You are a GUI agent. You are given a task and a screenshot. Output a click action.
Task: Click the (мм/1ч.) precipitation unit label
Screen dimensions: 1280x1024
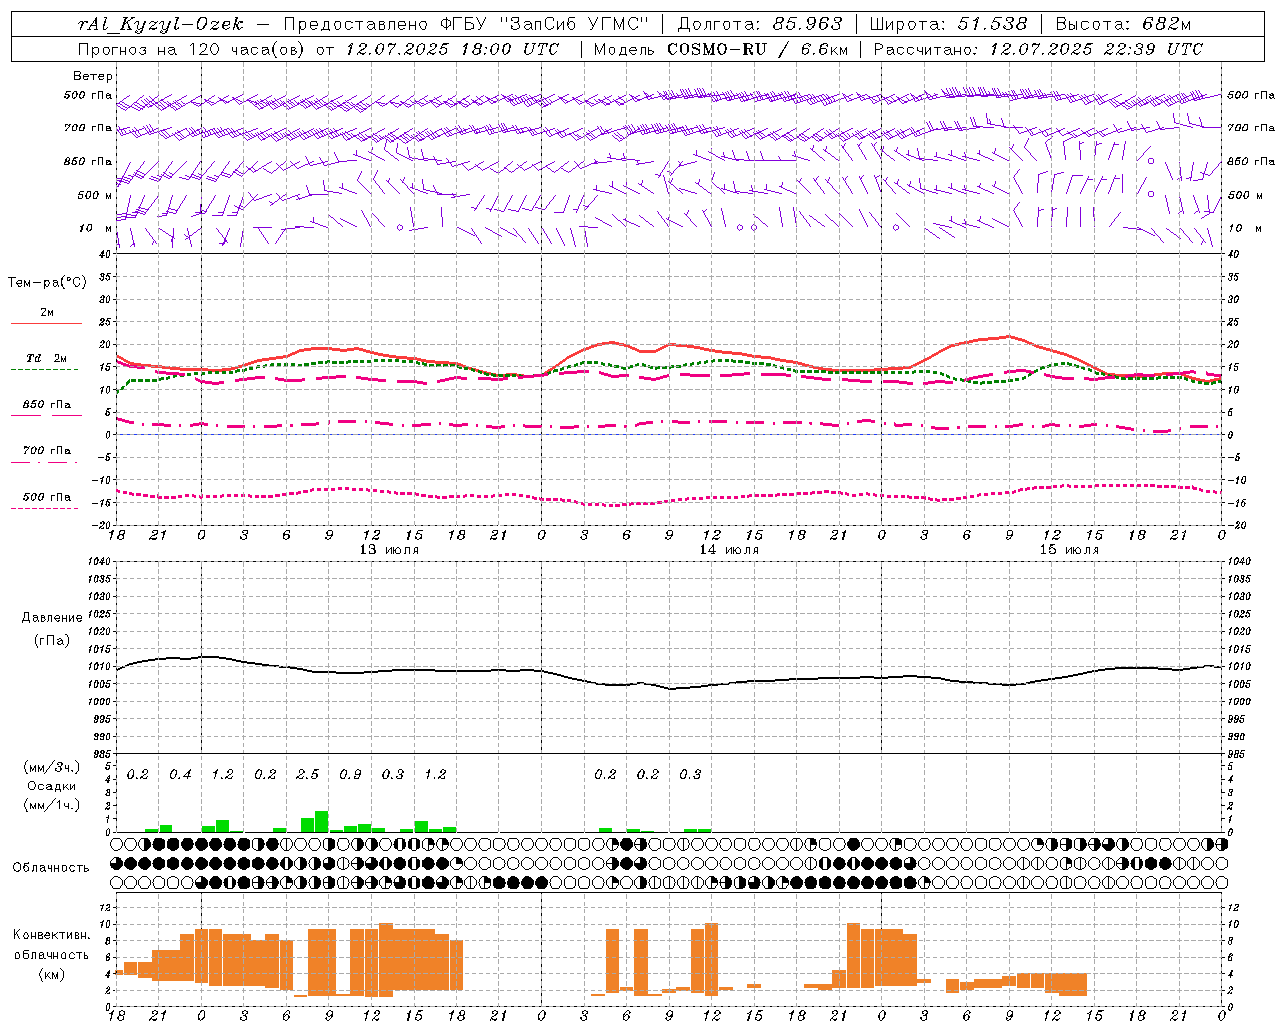pyautogui.click(x=52, y=805)
